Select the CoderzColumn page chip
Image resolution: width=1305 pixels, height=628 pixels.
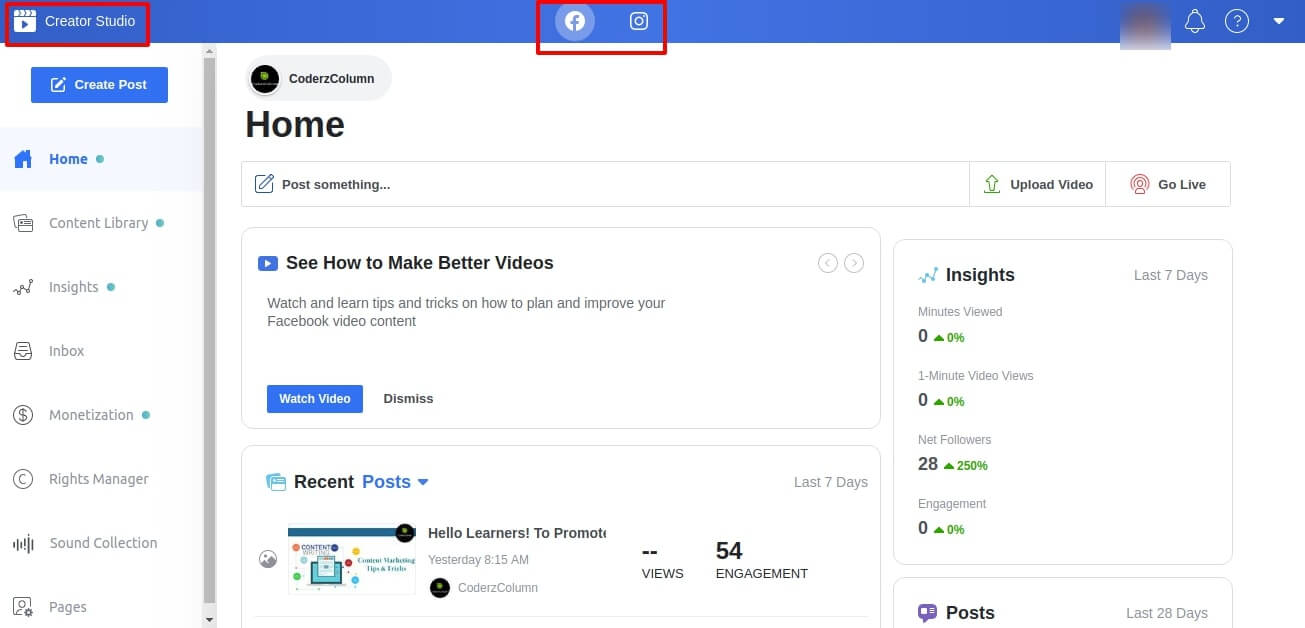tap(318, 78)
